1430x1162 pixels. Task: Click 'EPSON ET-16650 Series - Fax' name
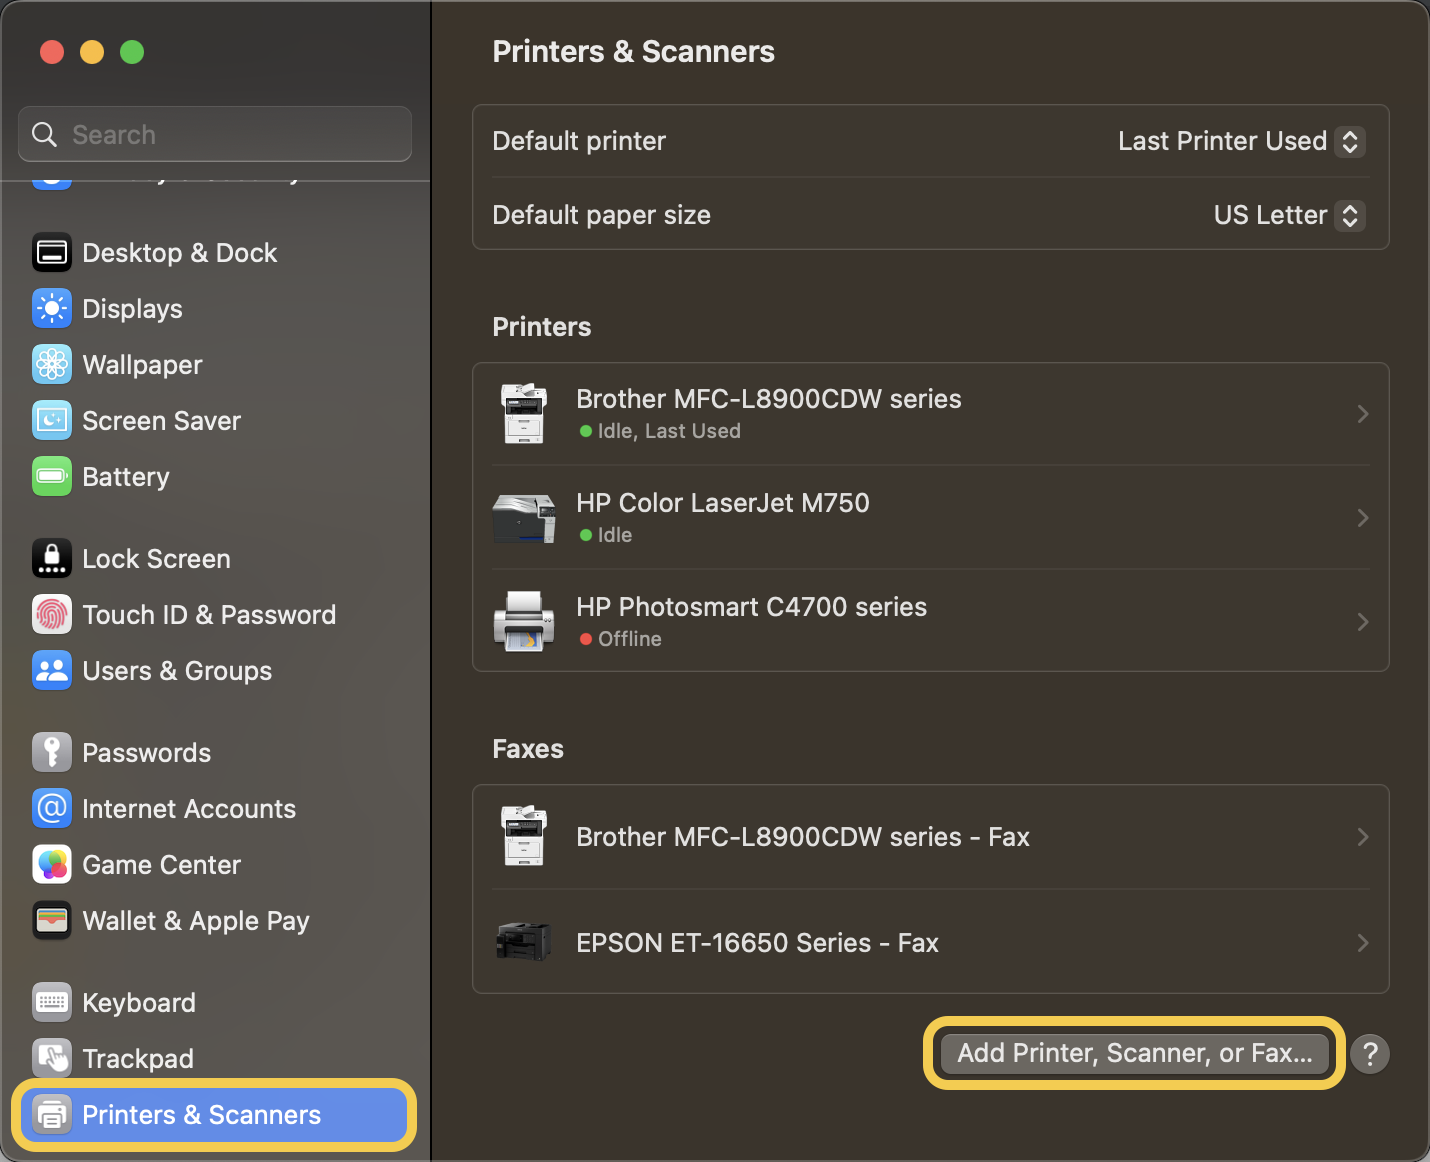point(757,943)
